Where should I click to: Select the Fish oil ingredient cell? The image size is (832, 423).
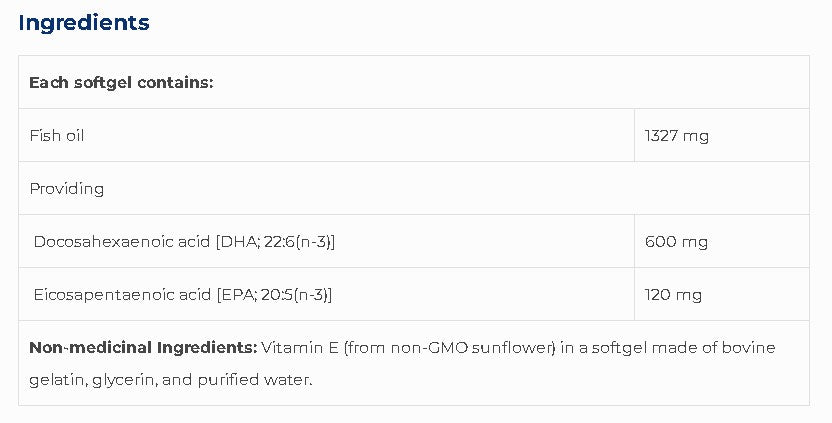tap(57, 135)
